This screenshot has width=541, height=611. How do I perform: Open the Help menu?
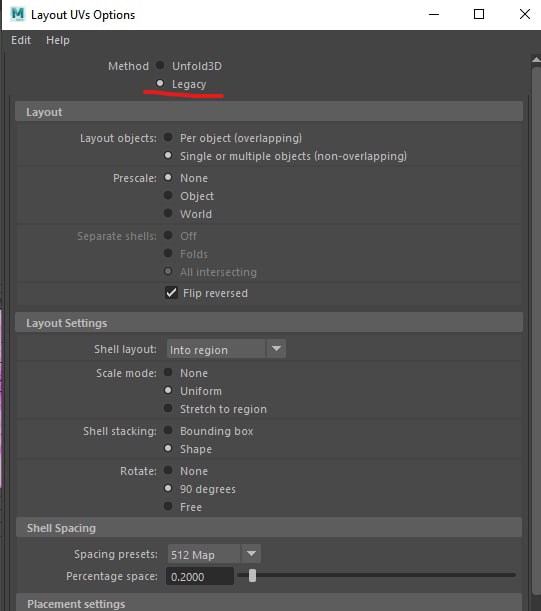pos(58,40)
